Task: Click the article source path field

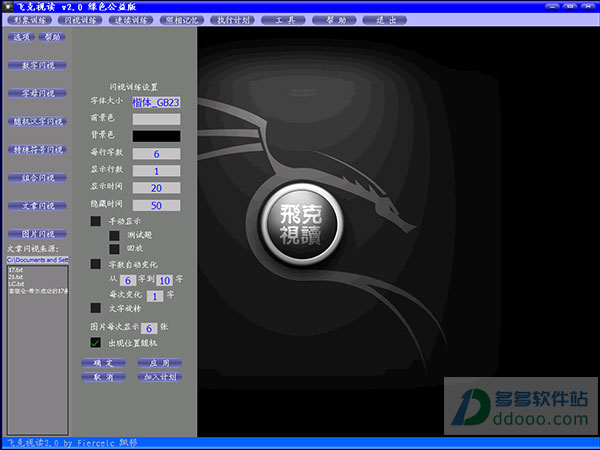Action: coord(38,260)
